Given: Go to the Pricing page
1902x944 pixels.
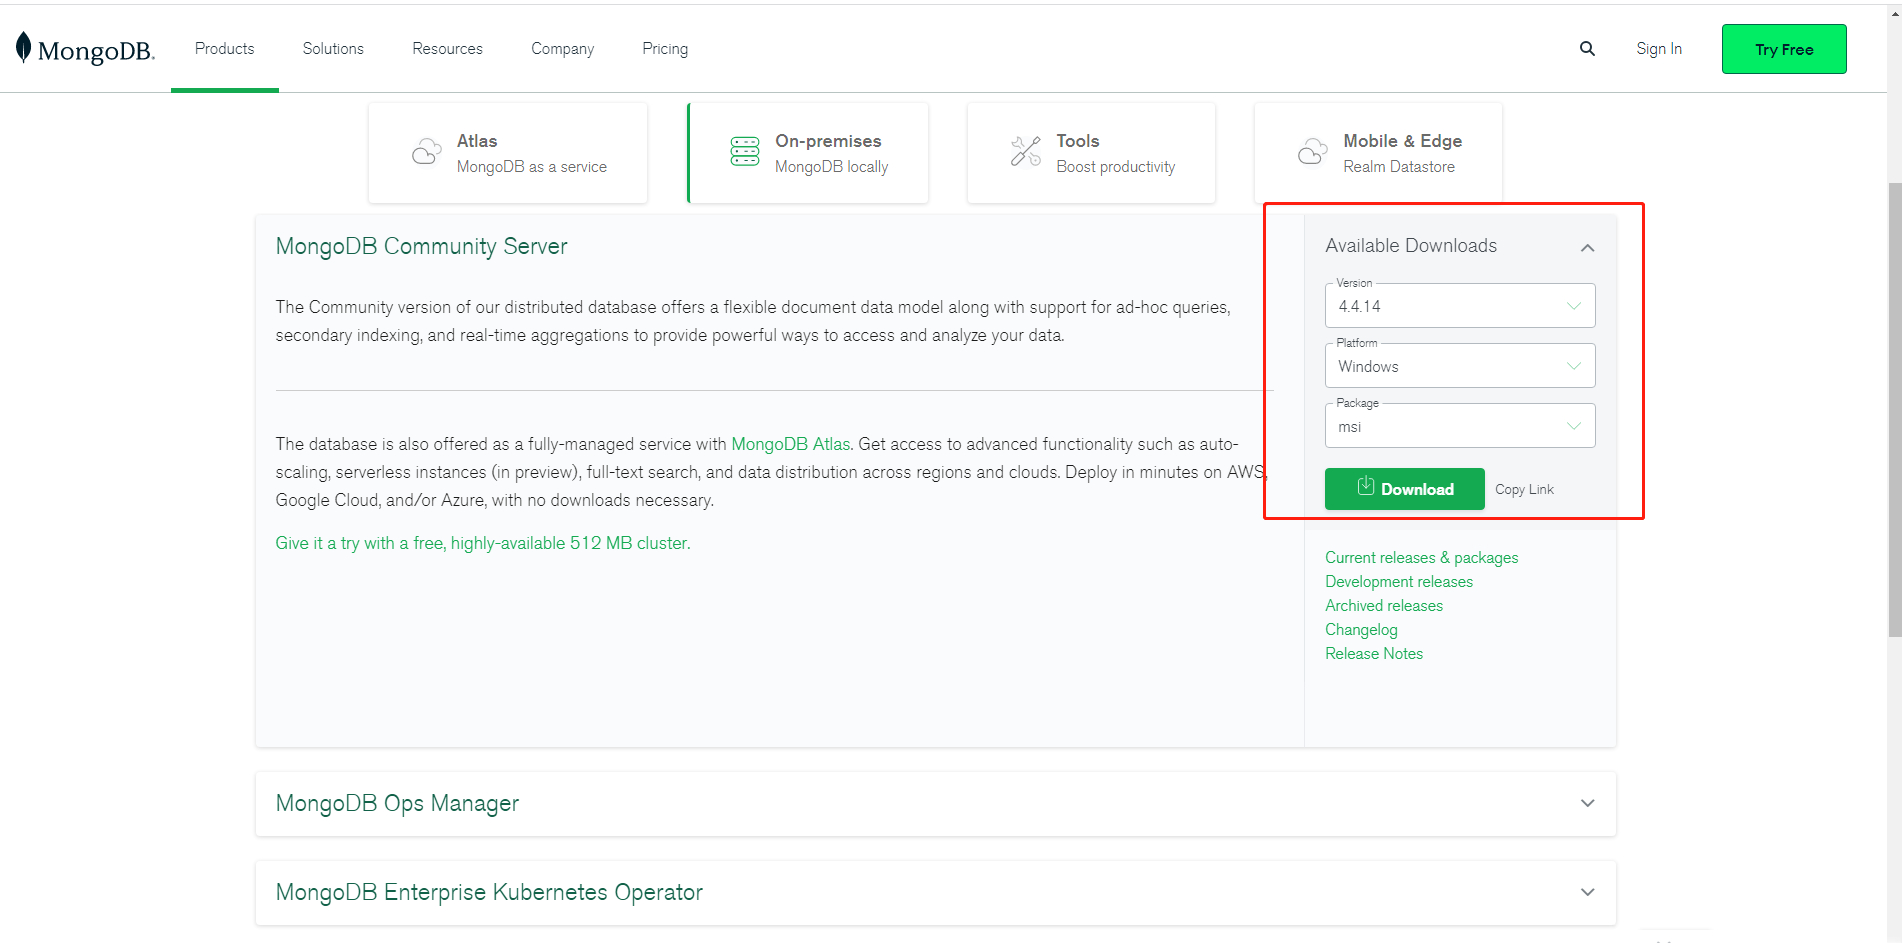Looking at the screenshot, I should point(665,49).
